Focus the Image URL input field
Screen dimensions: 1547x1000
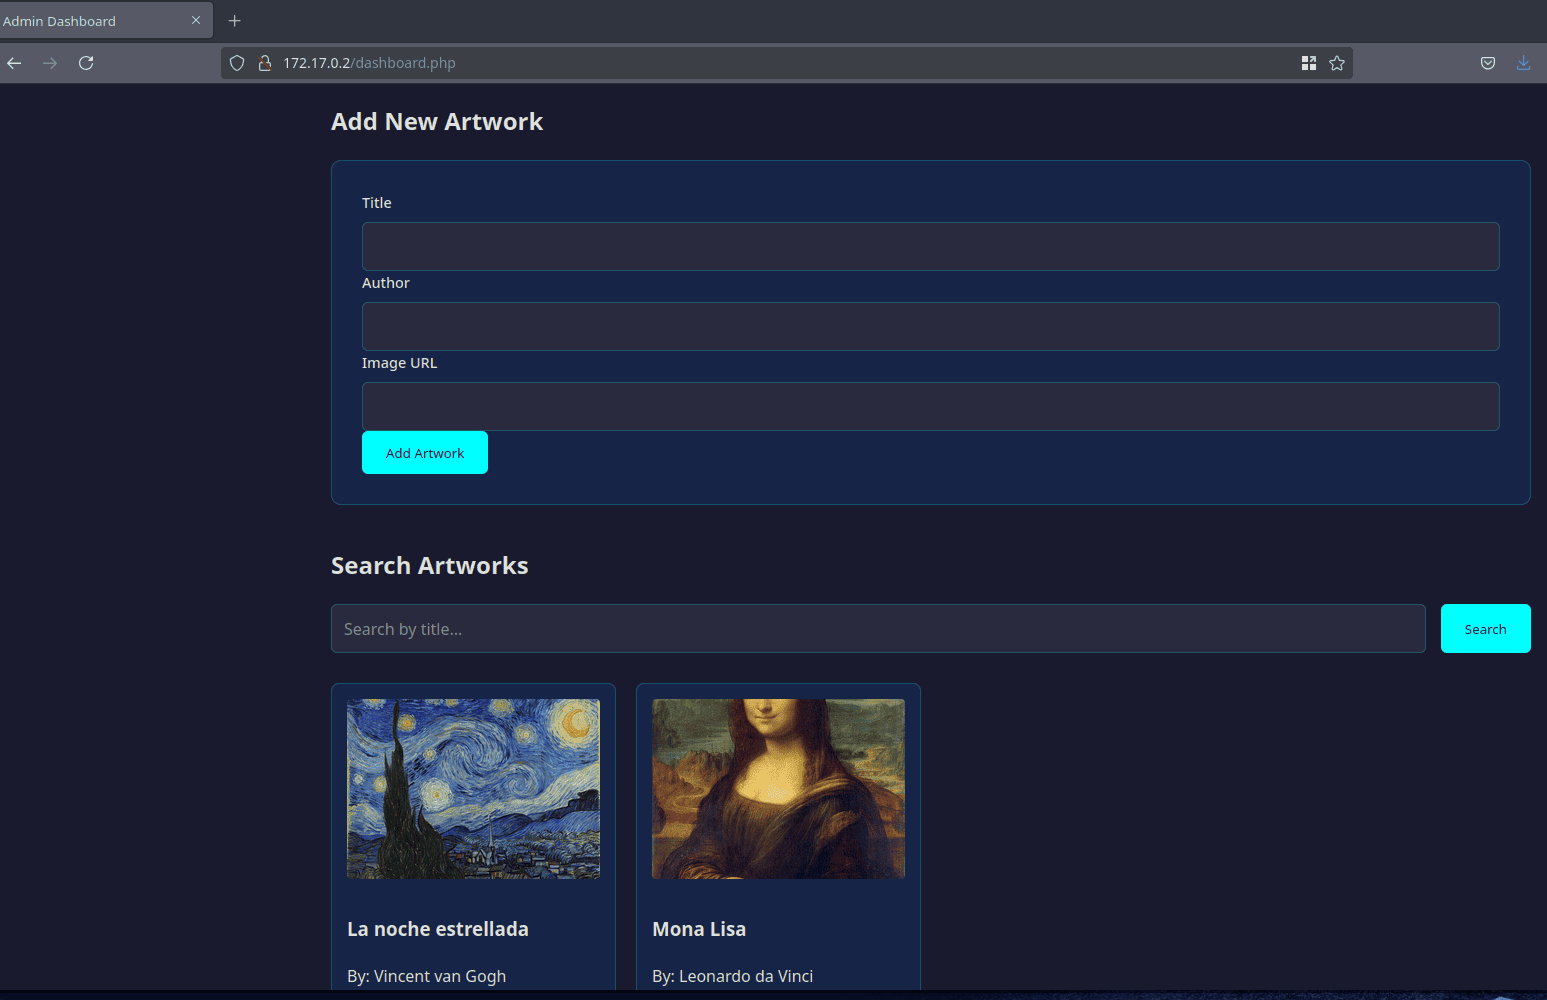[x=930, y=406]
